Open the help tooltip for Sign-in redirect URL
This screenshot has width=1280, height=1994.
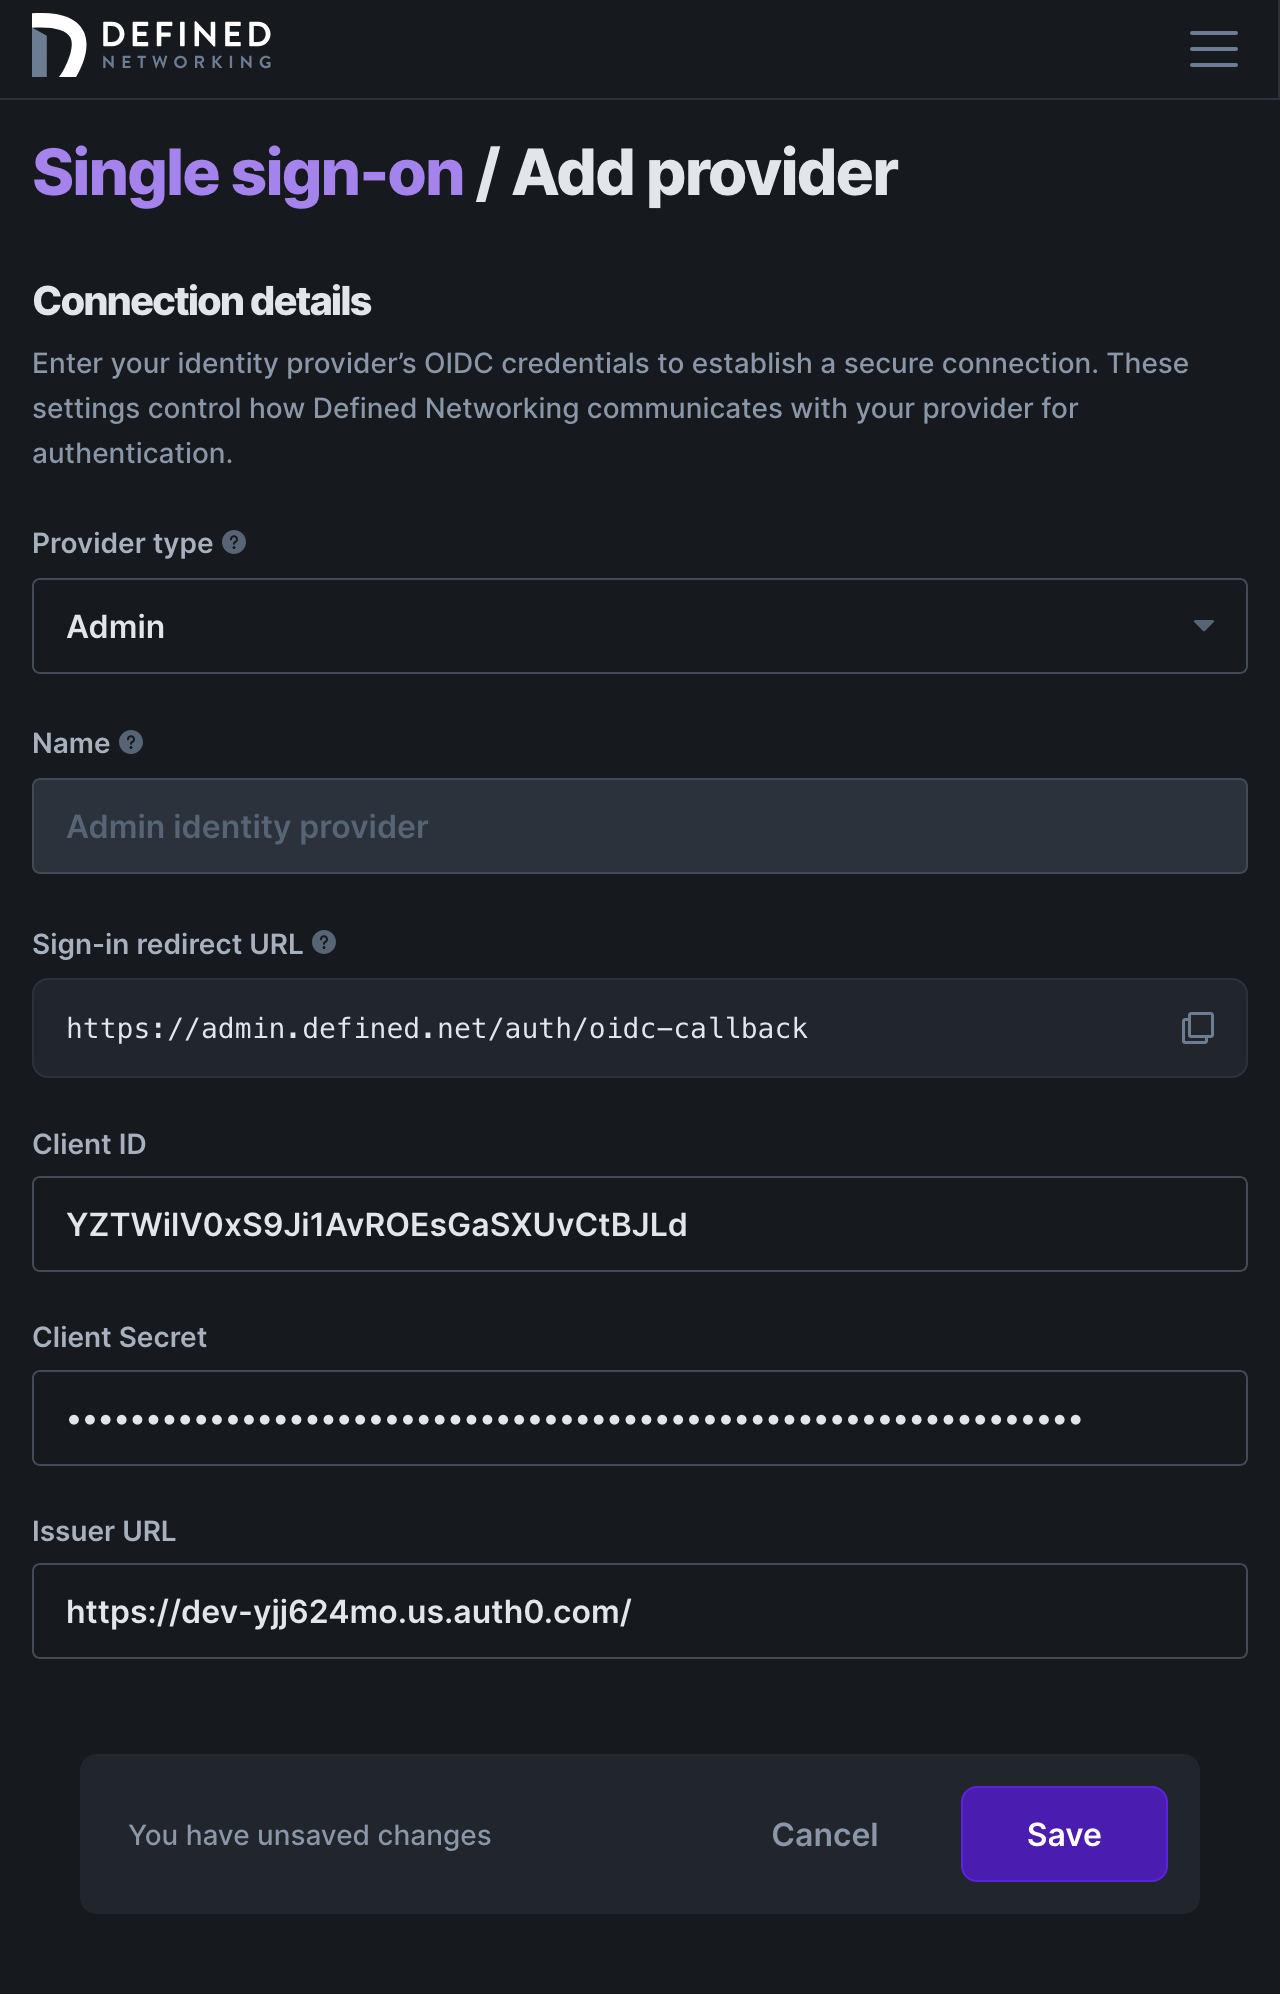(x=322, y=942)
